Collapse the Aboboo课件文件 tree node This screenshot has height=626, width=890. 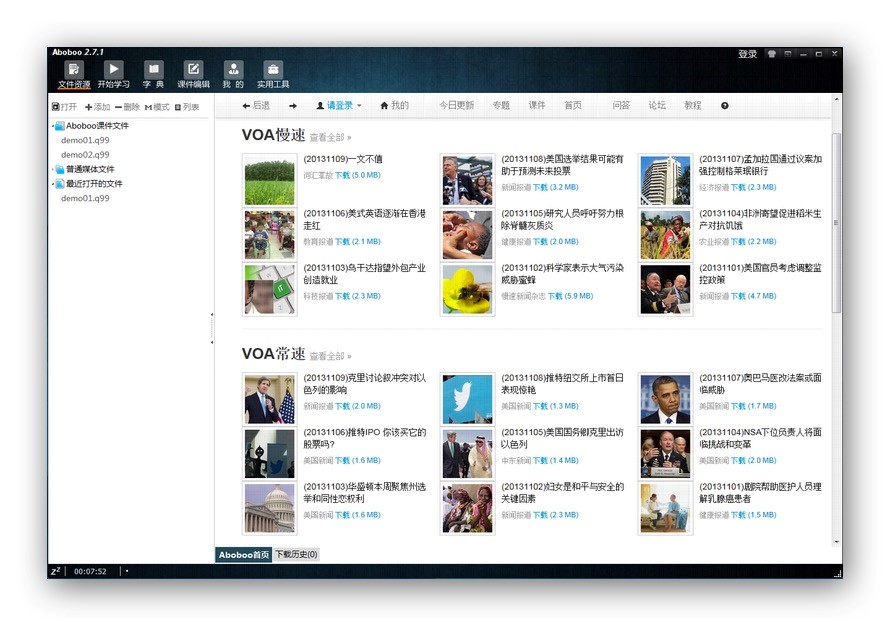click(53, 126)
